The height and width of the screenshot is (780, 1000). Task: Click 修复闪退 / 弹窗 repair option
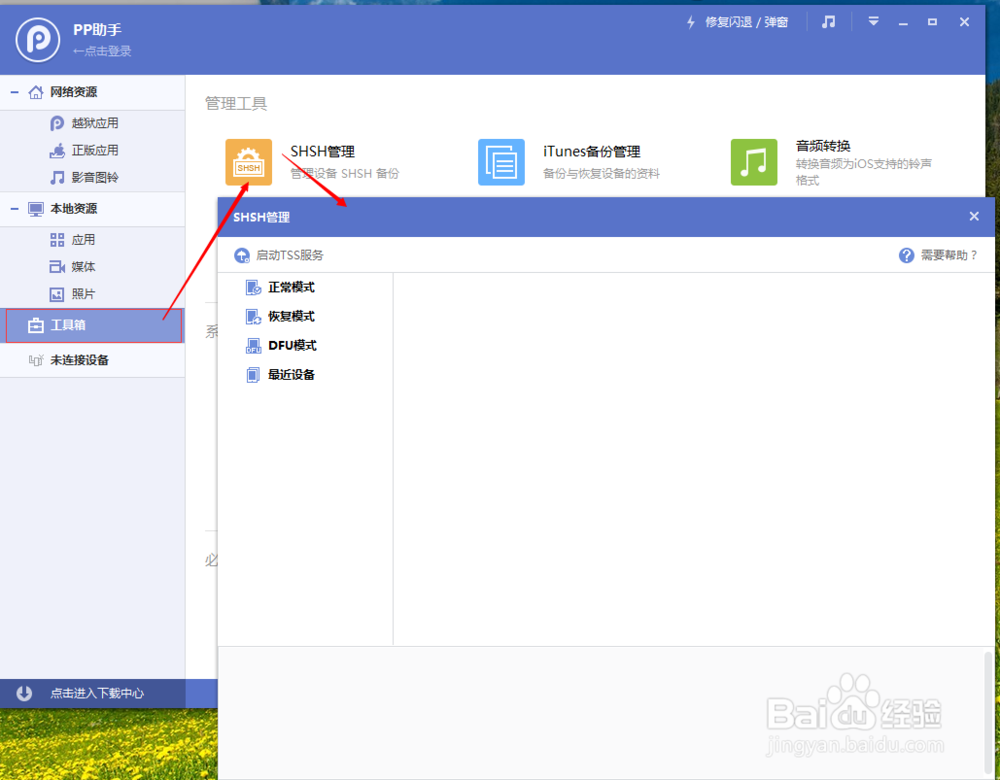737,22
